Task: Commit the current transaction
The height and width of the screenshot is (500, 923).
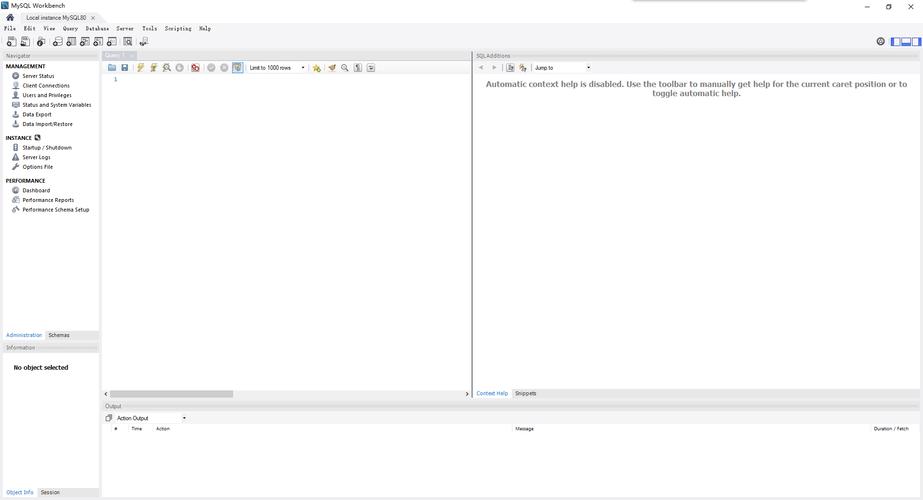Action: click(211, 68)
